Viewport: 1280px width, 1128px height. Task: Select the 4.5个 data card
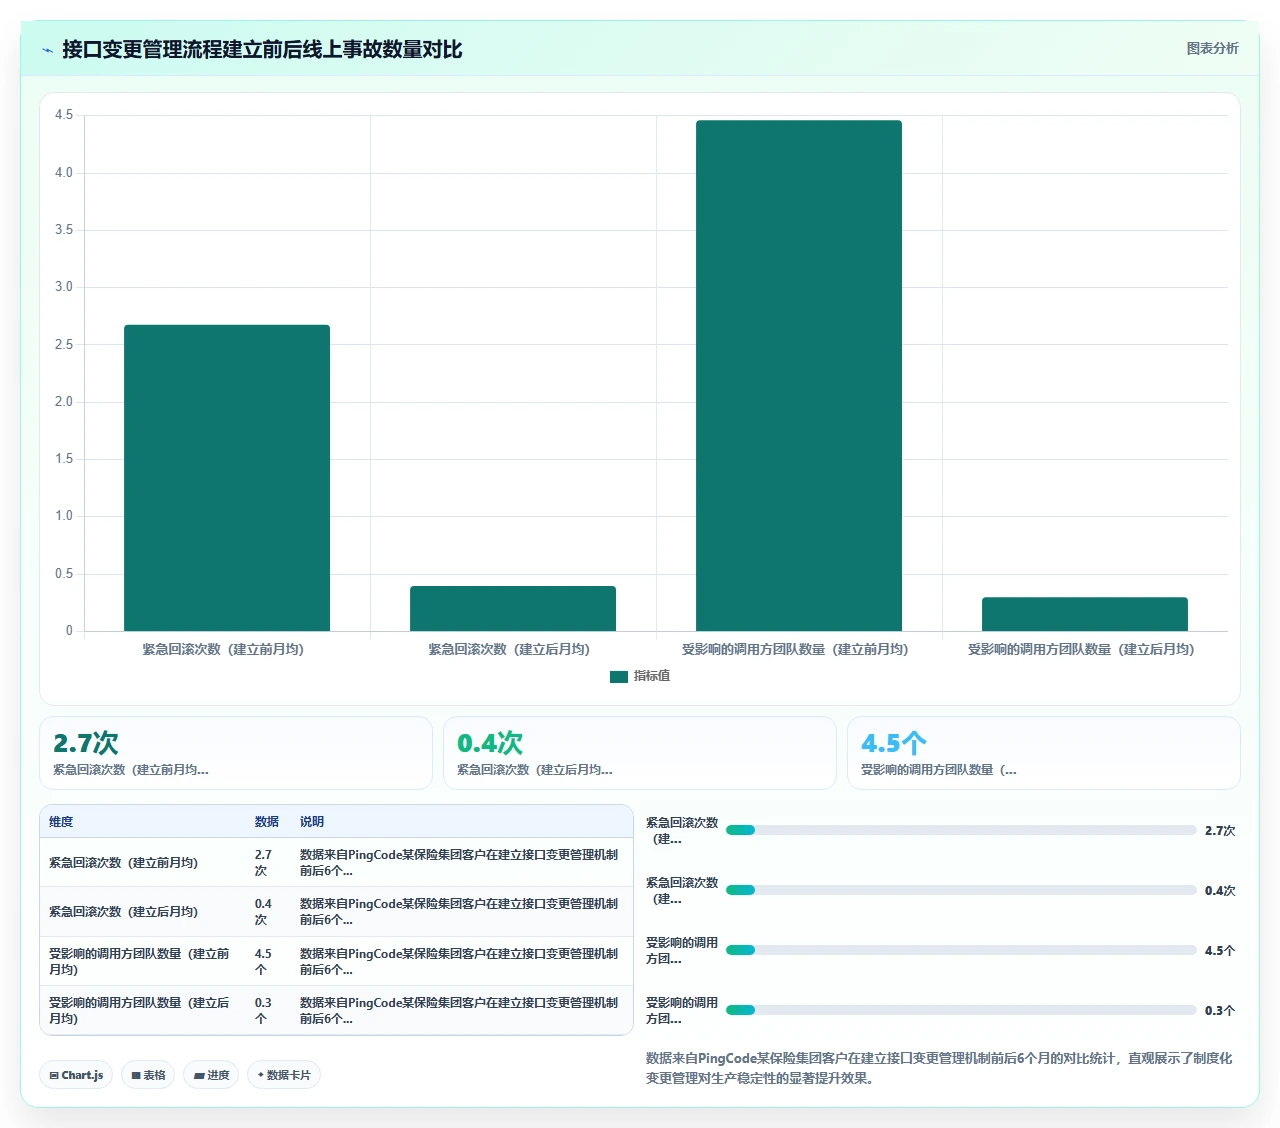click(1044, 753)
